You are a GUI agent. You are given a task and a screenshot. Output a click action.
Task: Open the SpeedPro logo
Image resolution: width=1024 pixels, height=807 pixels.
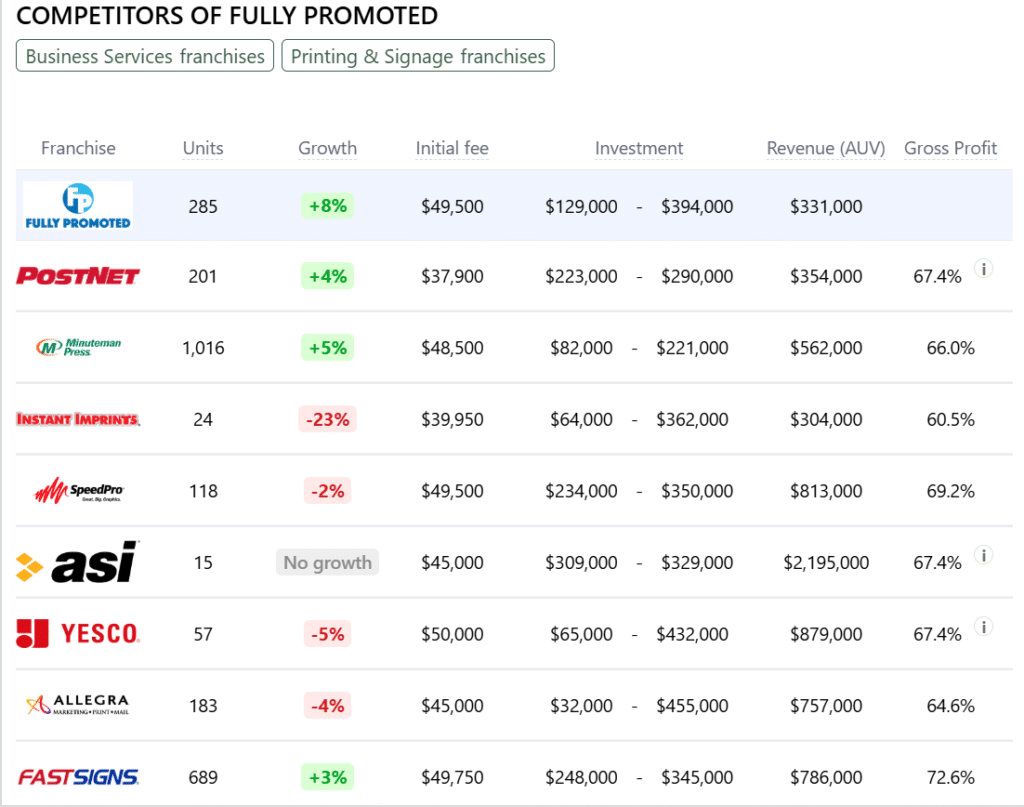pyautogui.click(x=78, y=490)
